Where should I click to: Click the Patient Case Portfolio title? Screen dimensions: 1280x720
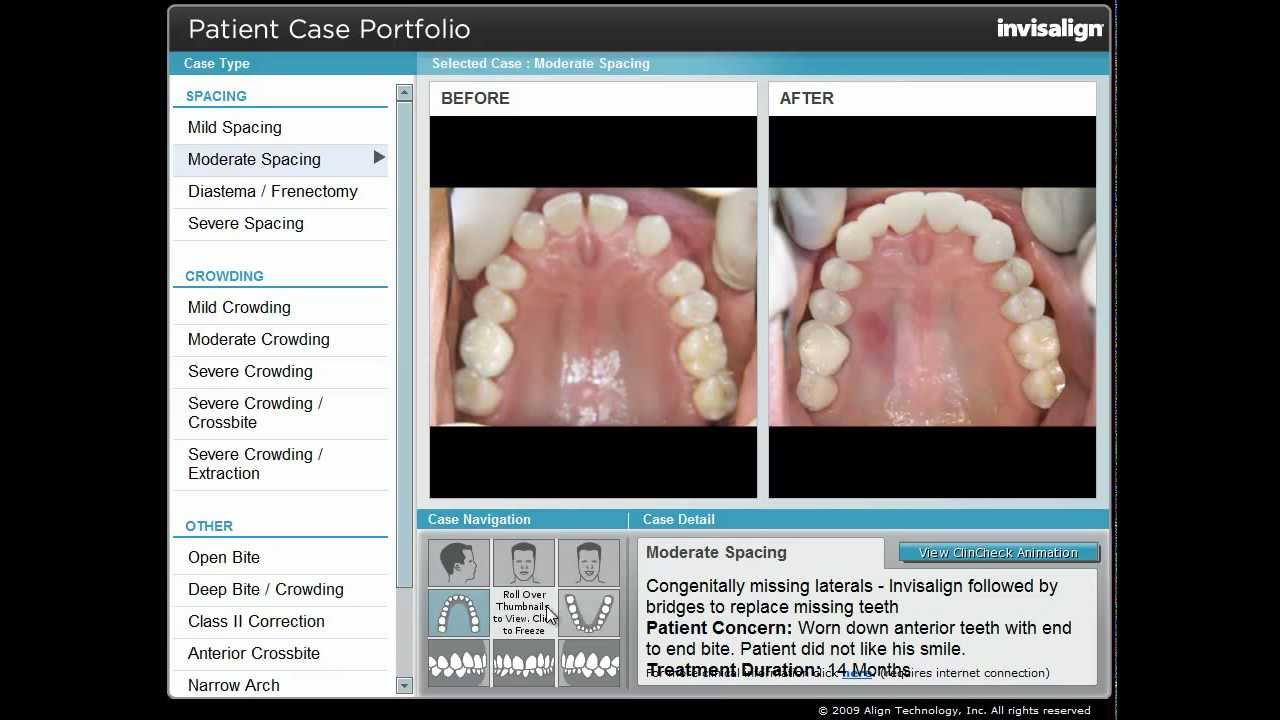[329, 29]
